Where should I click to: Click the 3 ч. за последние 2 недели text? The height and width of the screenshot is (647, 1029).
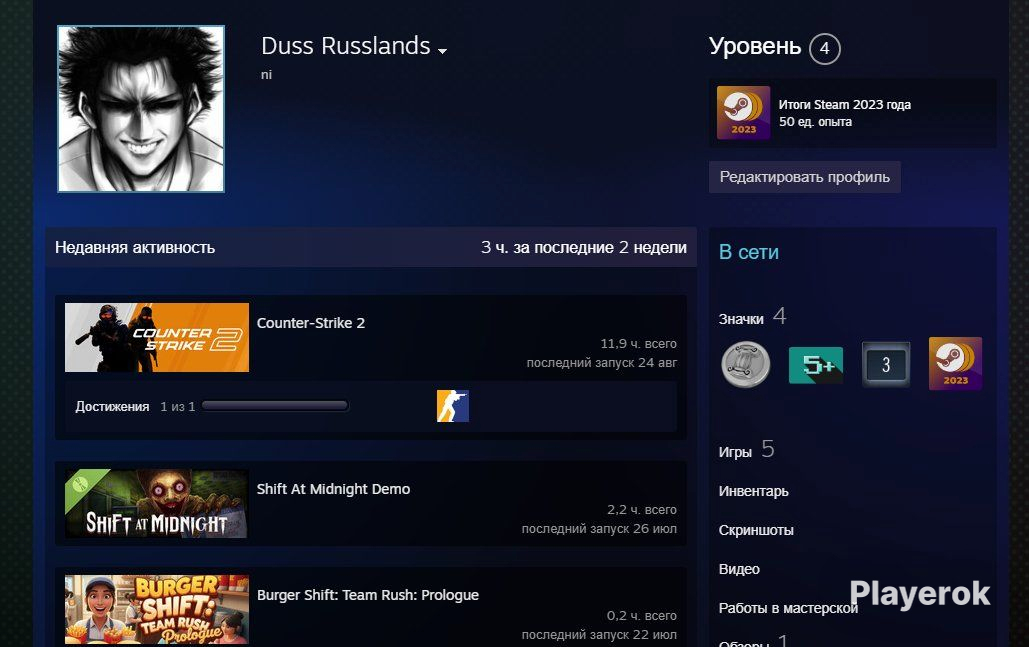point(583,247)
